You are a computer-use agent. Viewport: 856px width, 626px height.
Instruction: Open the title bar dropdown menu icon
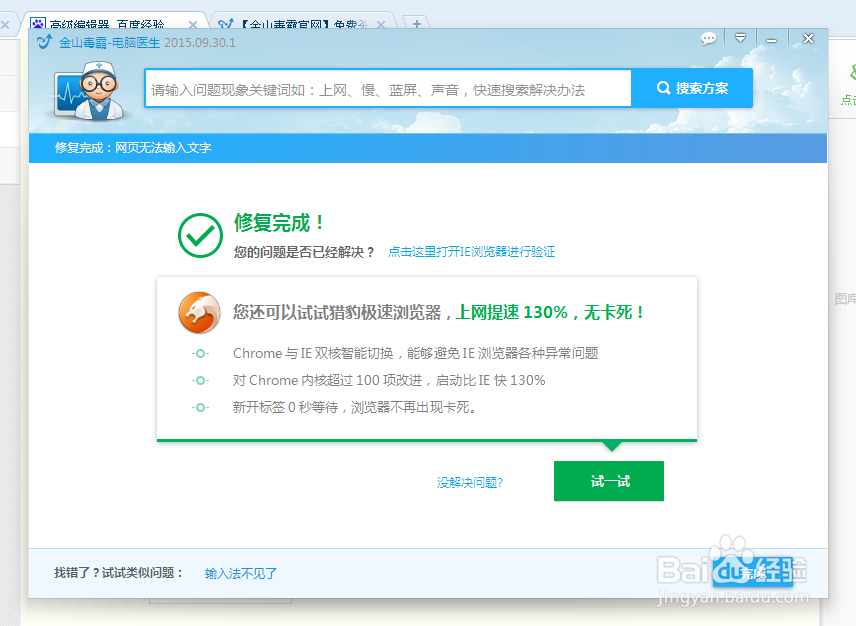coord(740,38)
